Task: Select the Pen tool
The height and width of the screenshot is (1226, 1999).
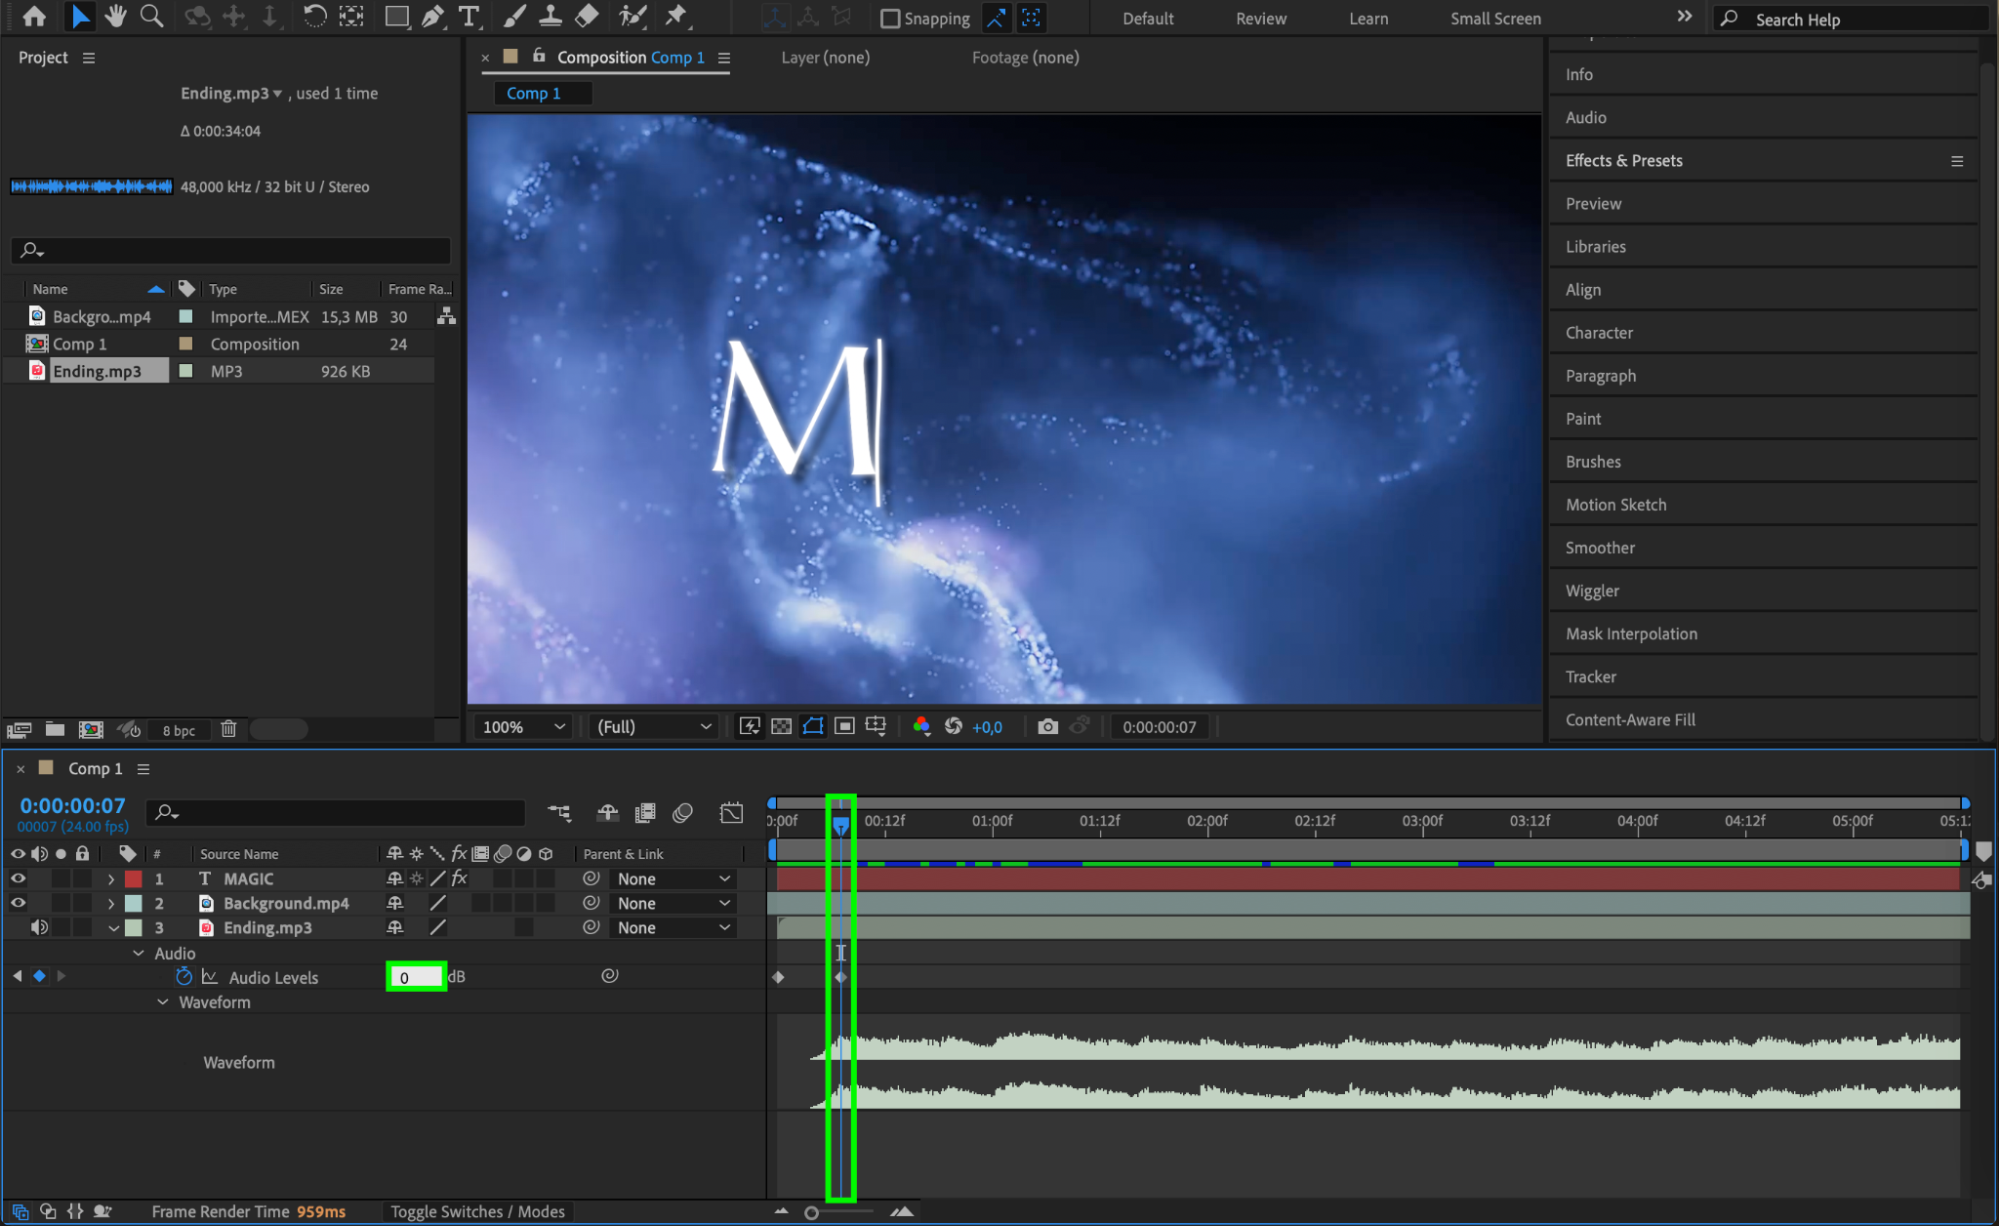Action: (x=432, y=16)
